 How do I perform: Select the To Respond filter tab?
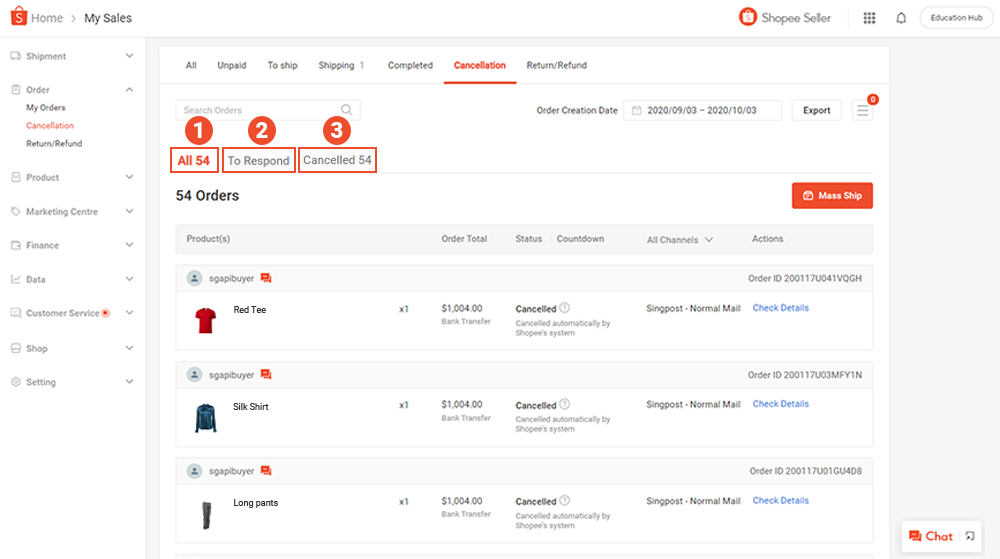tap(258, 160)
